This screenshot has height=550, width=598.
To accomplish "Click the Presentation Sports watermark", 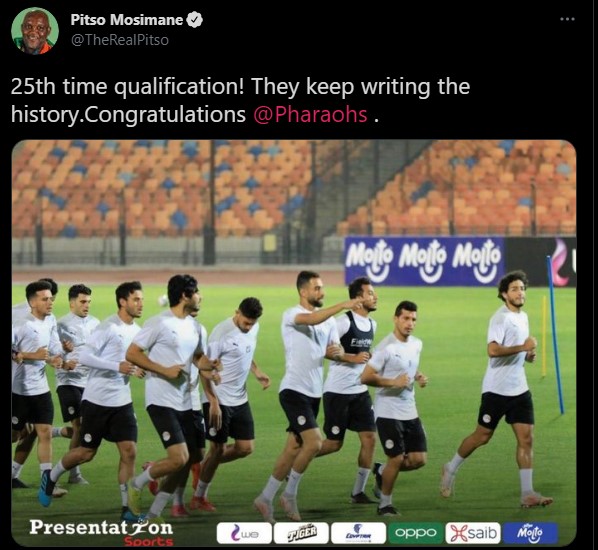I will tap(101, 532).
